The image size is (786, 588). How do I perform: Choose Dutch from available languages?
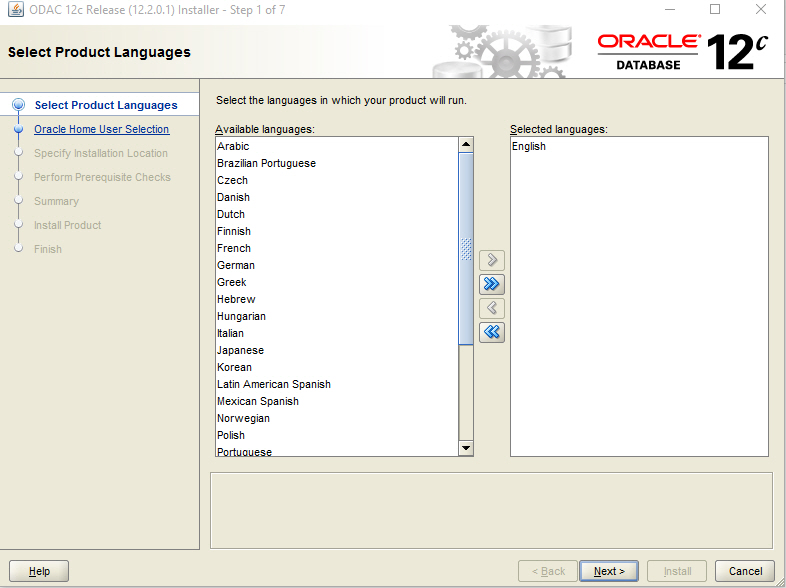[x=337, y=215]
